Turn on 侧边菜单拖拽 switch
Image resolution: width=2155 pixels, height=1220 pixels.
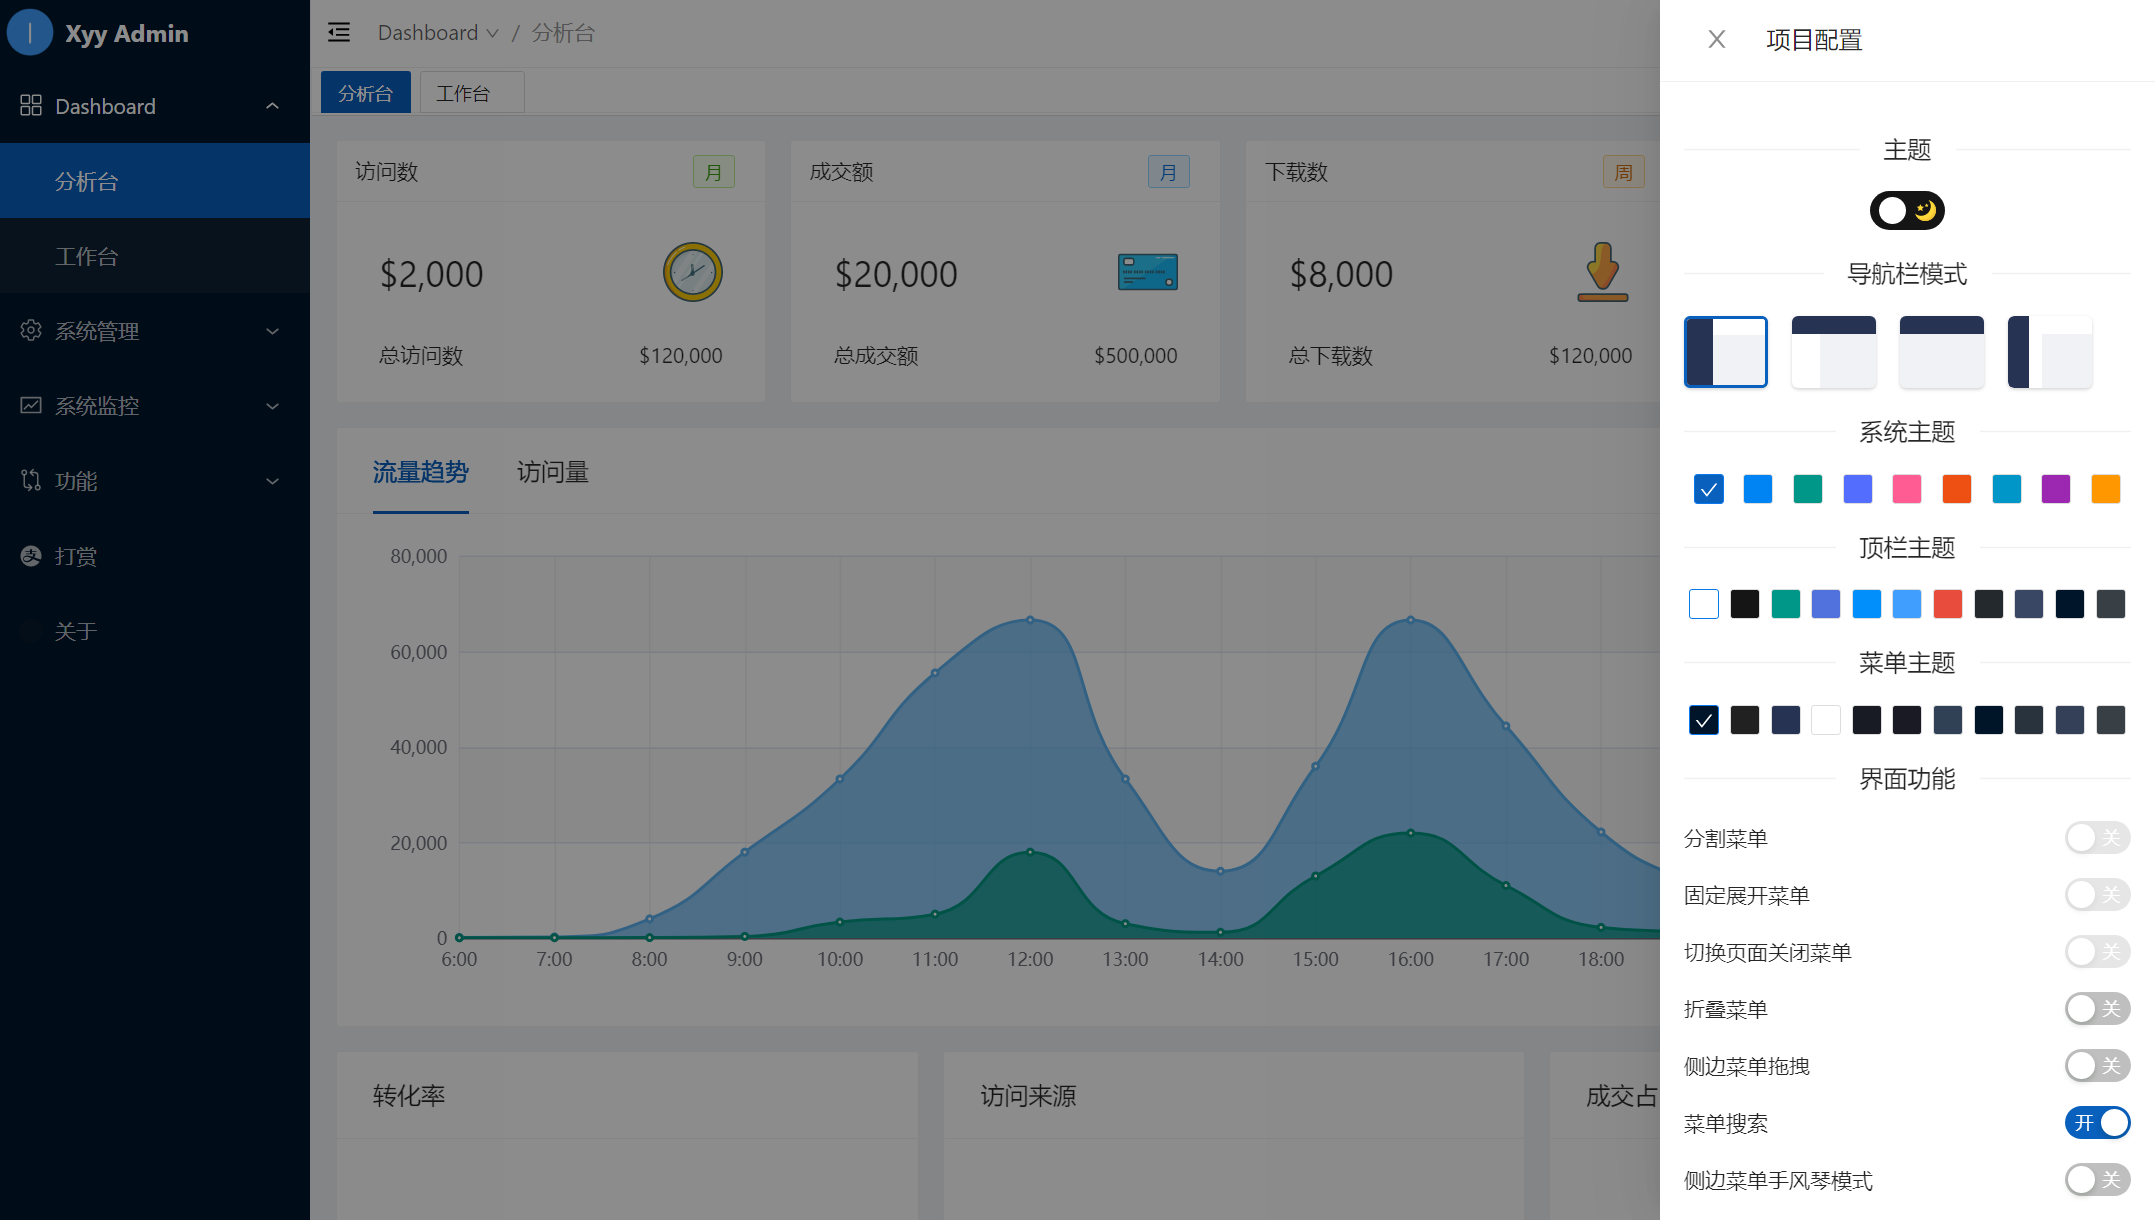pos(2097,1066)
